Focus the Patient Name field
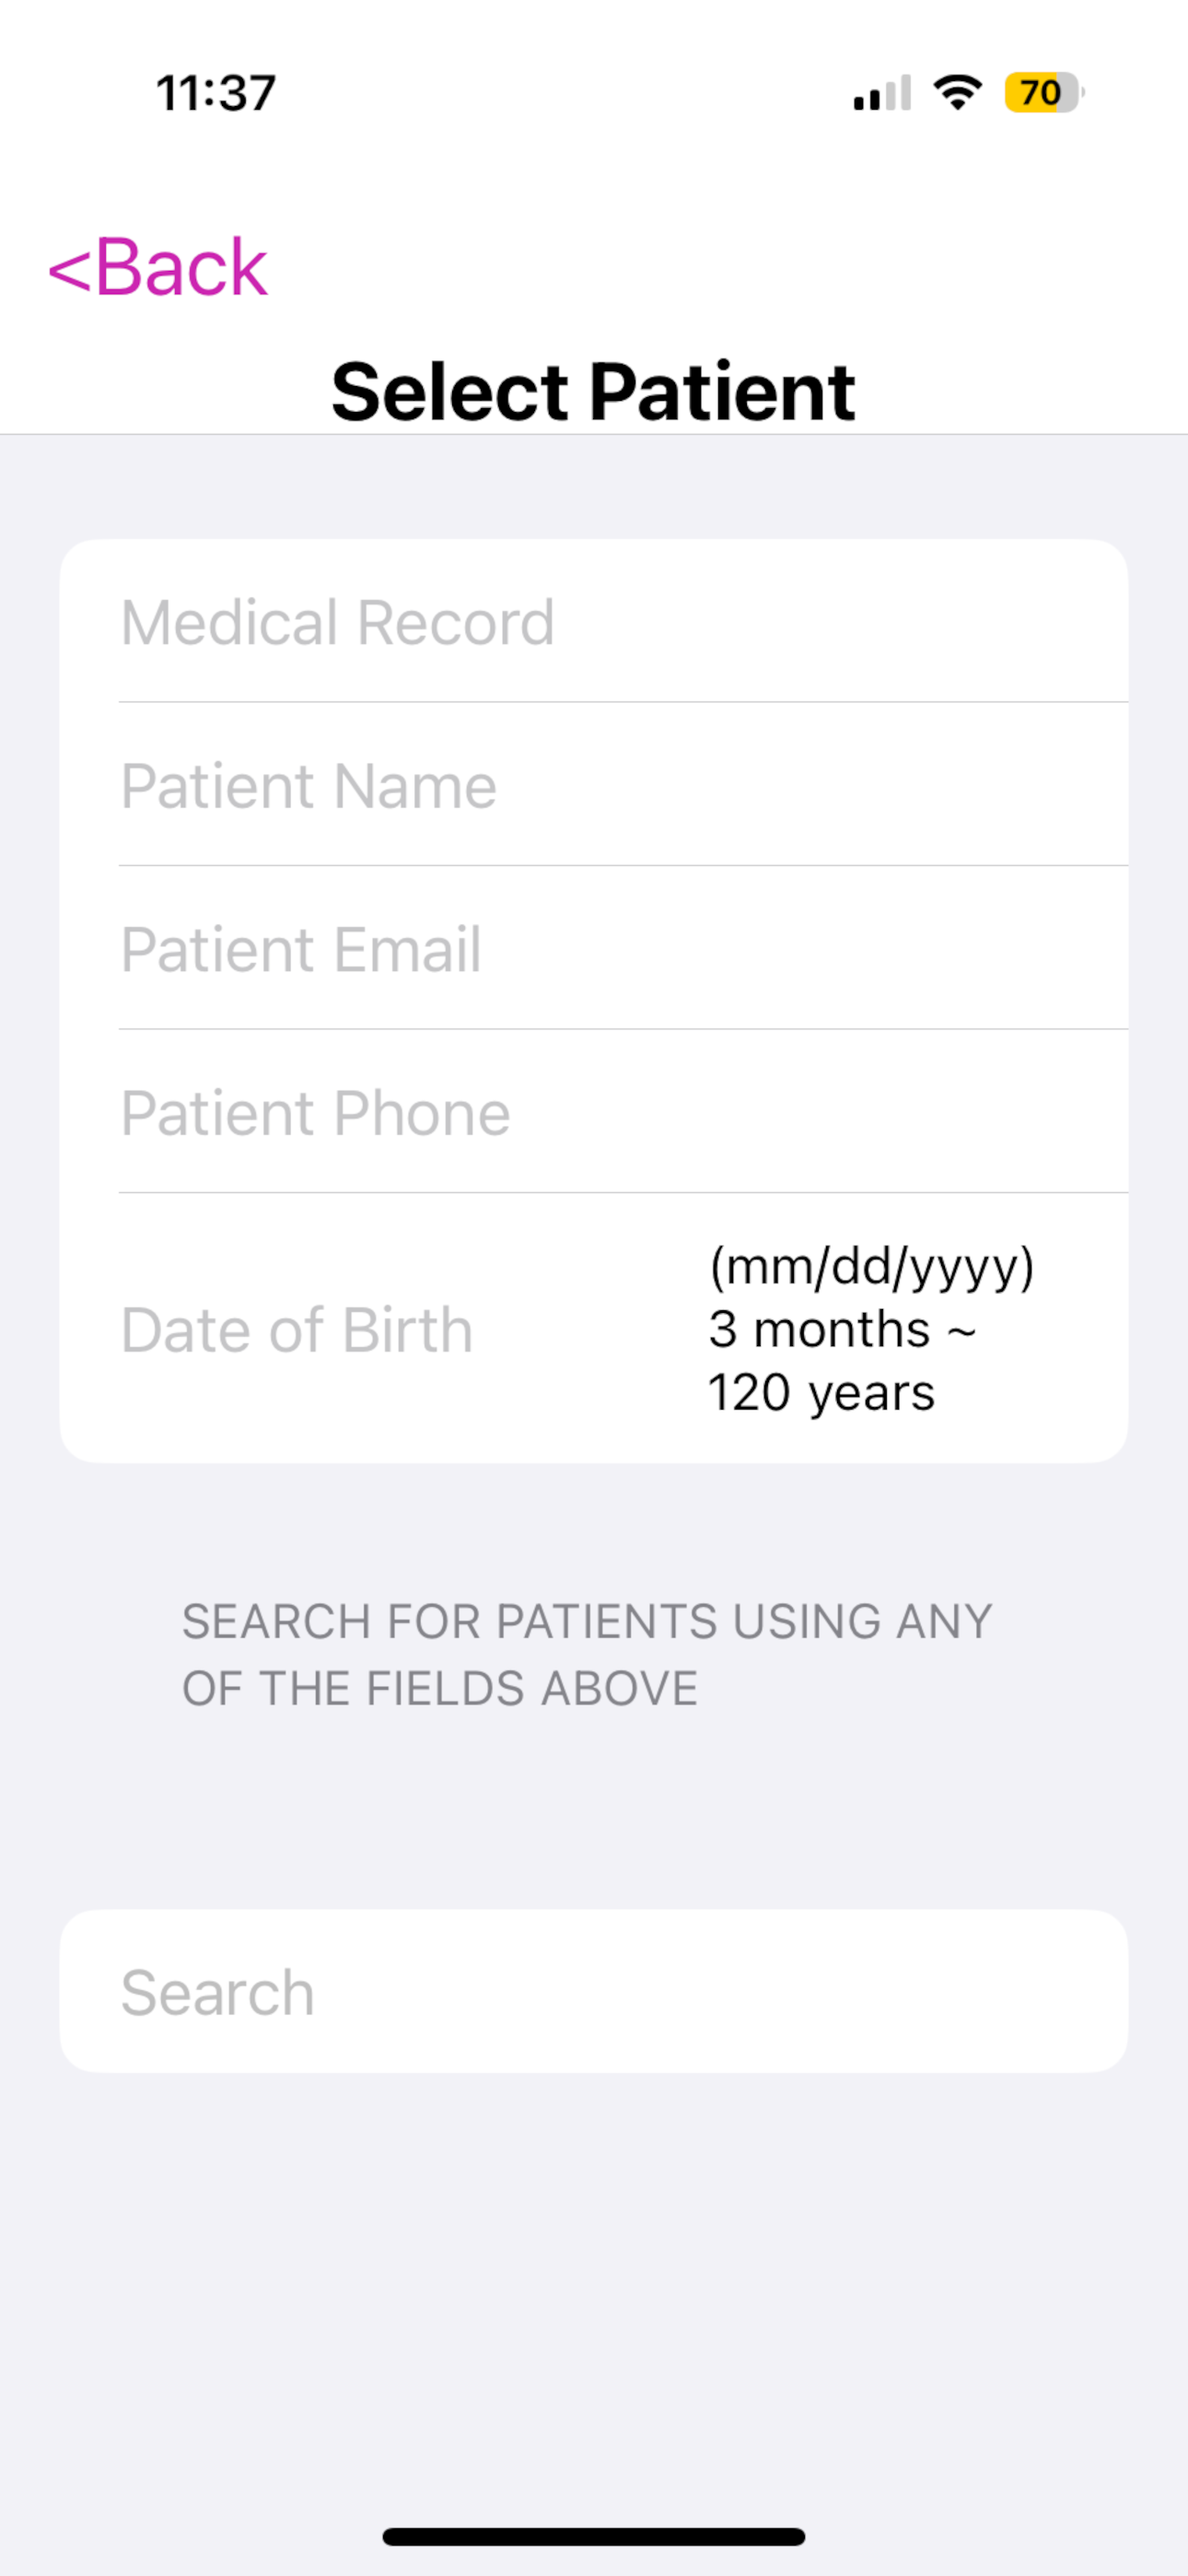 click(x=594, y=785)
